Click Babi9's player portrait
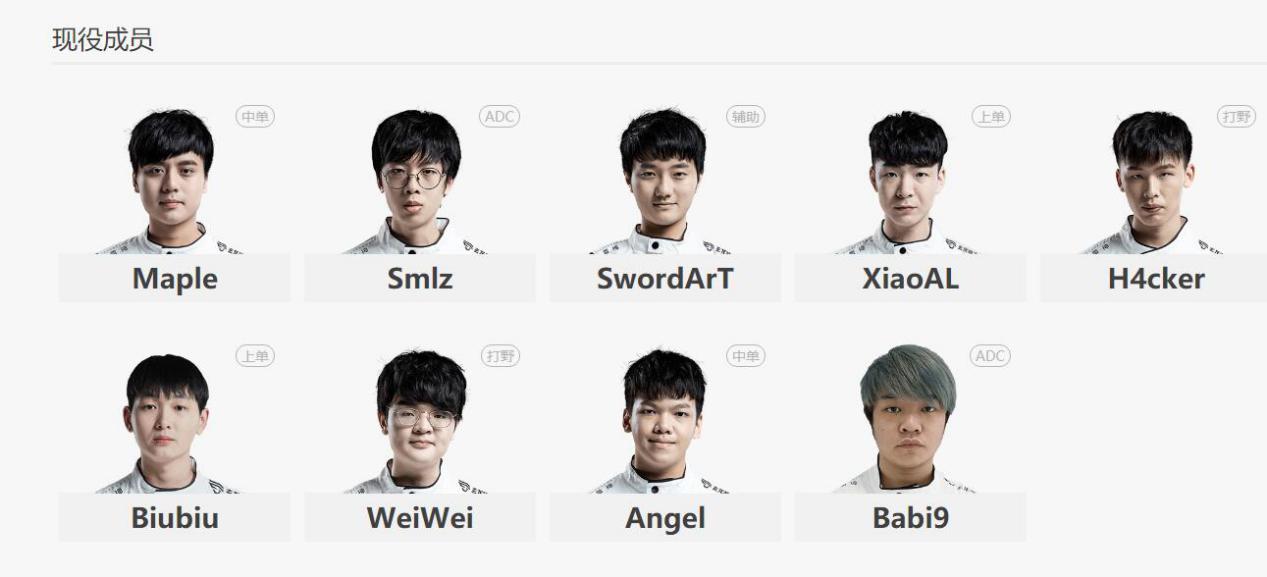The height and width of the screenshot is (577, 1267). 908,419
